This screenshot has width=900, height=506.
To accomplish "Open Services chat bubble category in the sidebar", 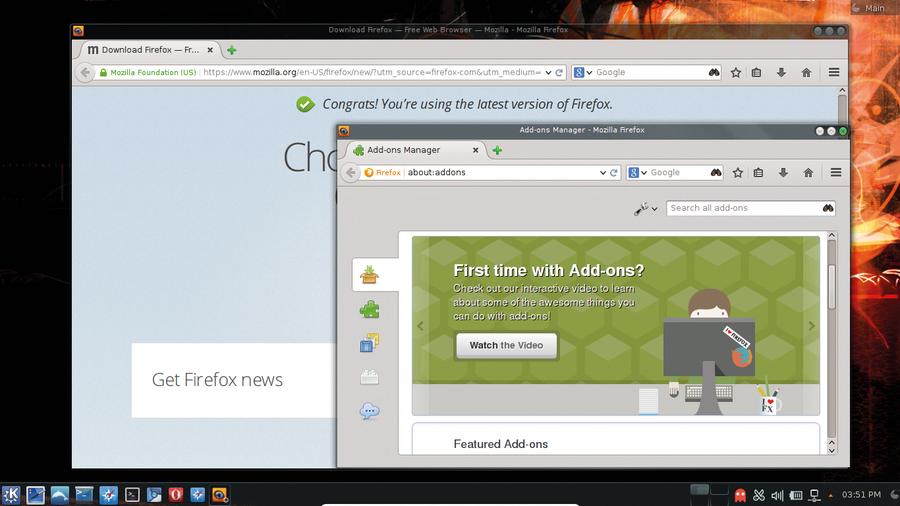I will coord(369,411).
